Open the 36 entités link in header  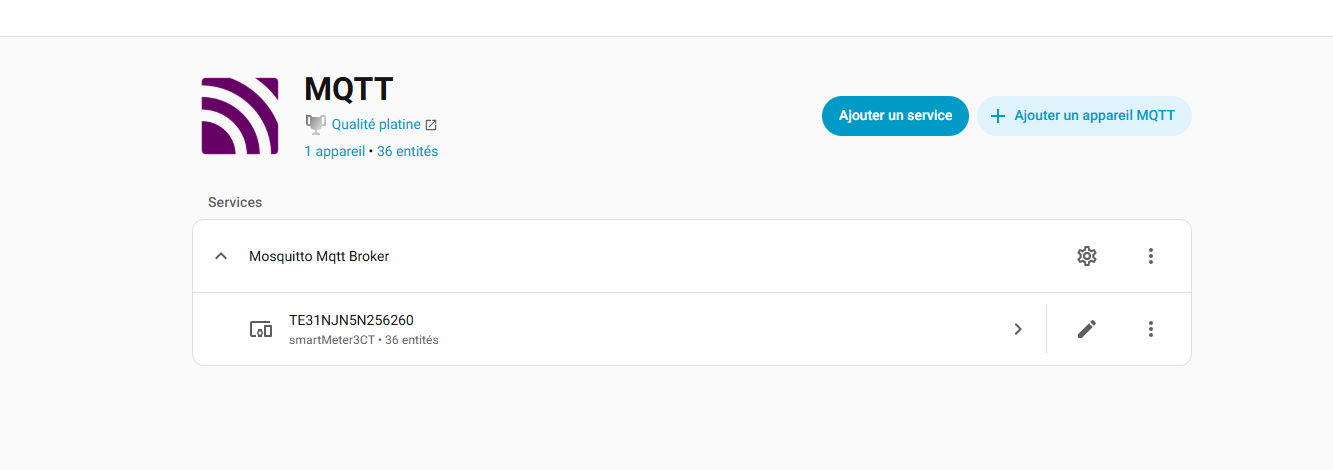point(407,151)
